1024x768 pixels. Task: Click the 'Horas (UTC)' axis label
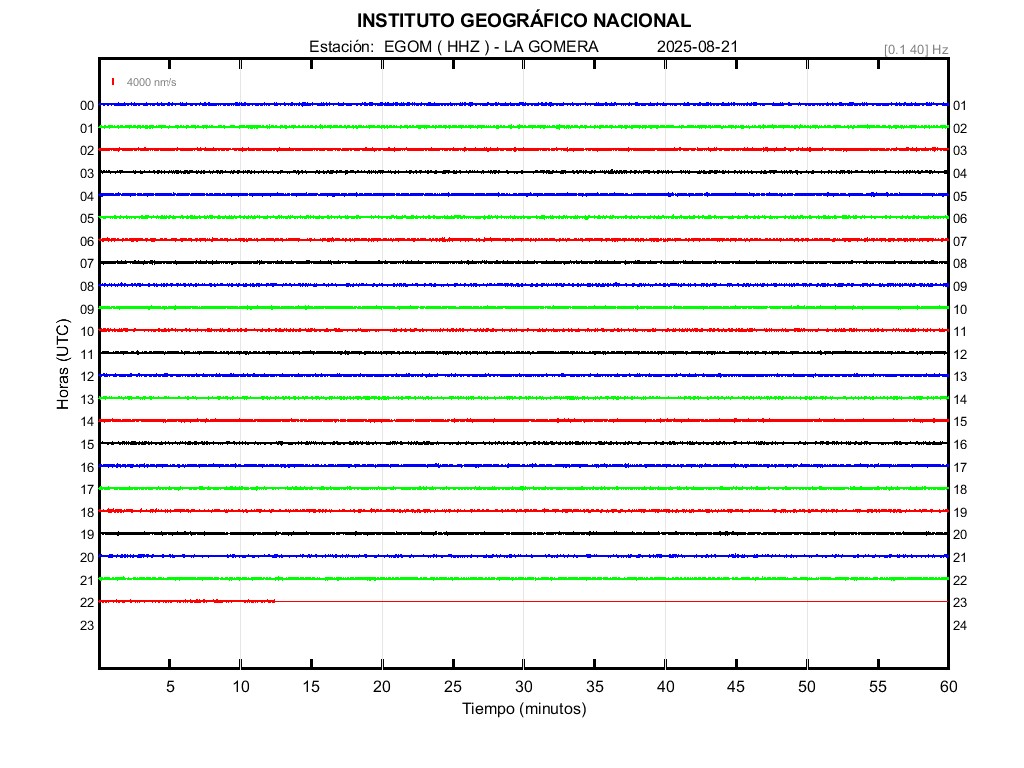63,364
